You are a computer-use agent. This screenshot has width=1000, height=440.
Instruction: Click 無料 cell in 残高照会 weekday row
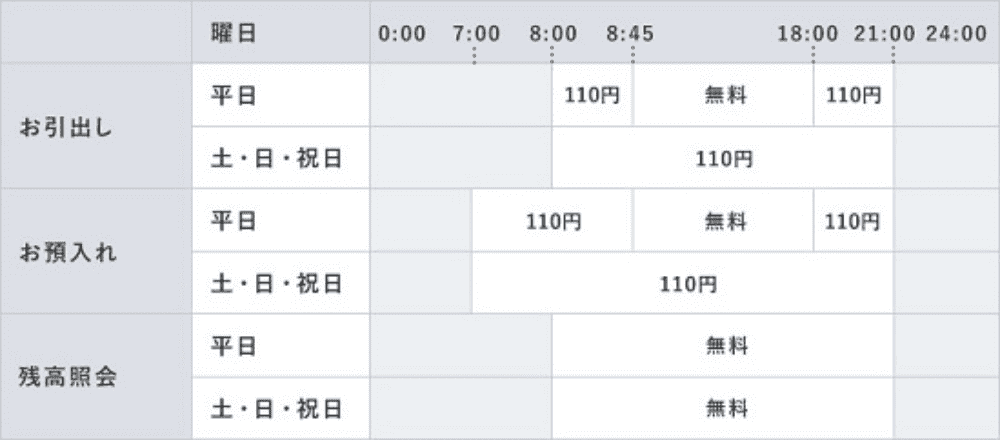(723, 346)
